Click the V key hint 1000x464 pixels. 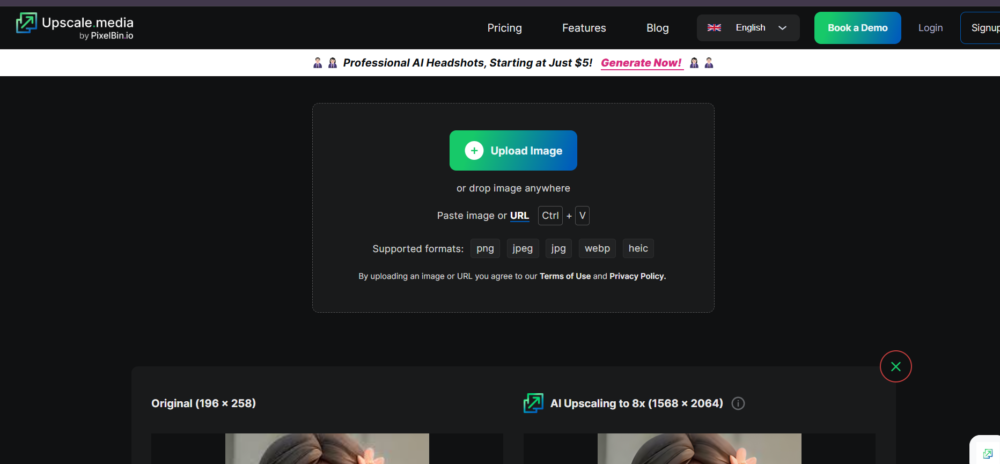coord(582,215)
